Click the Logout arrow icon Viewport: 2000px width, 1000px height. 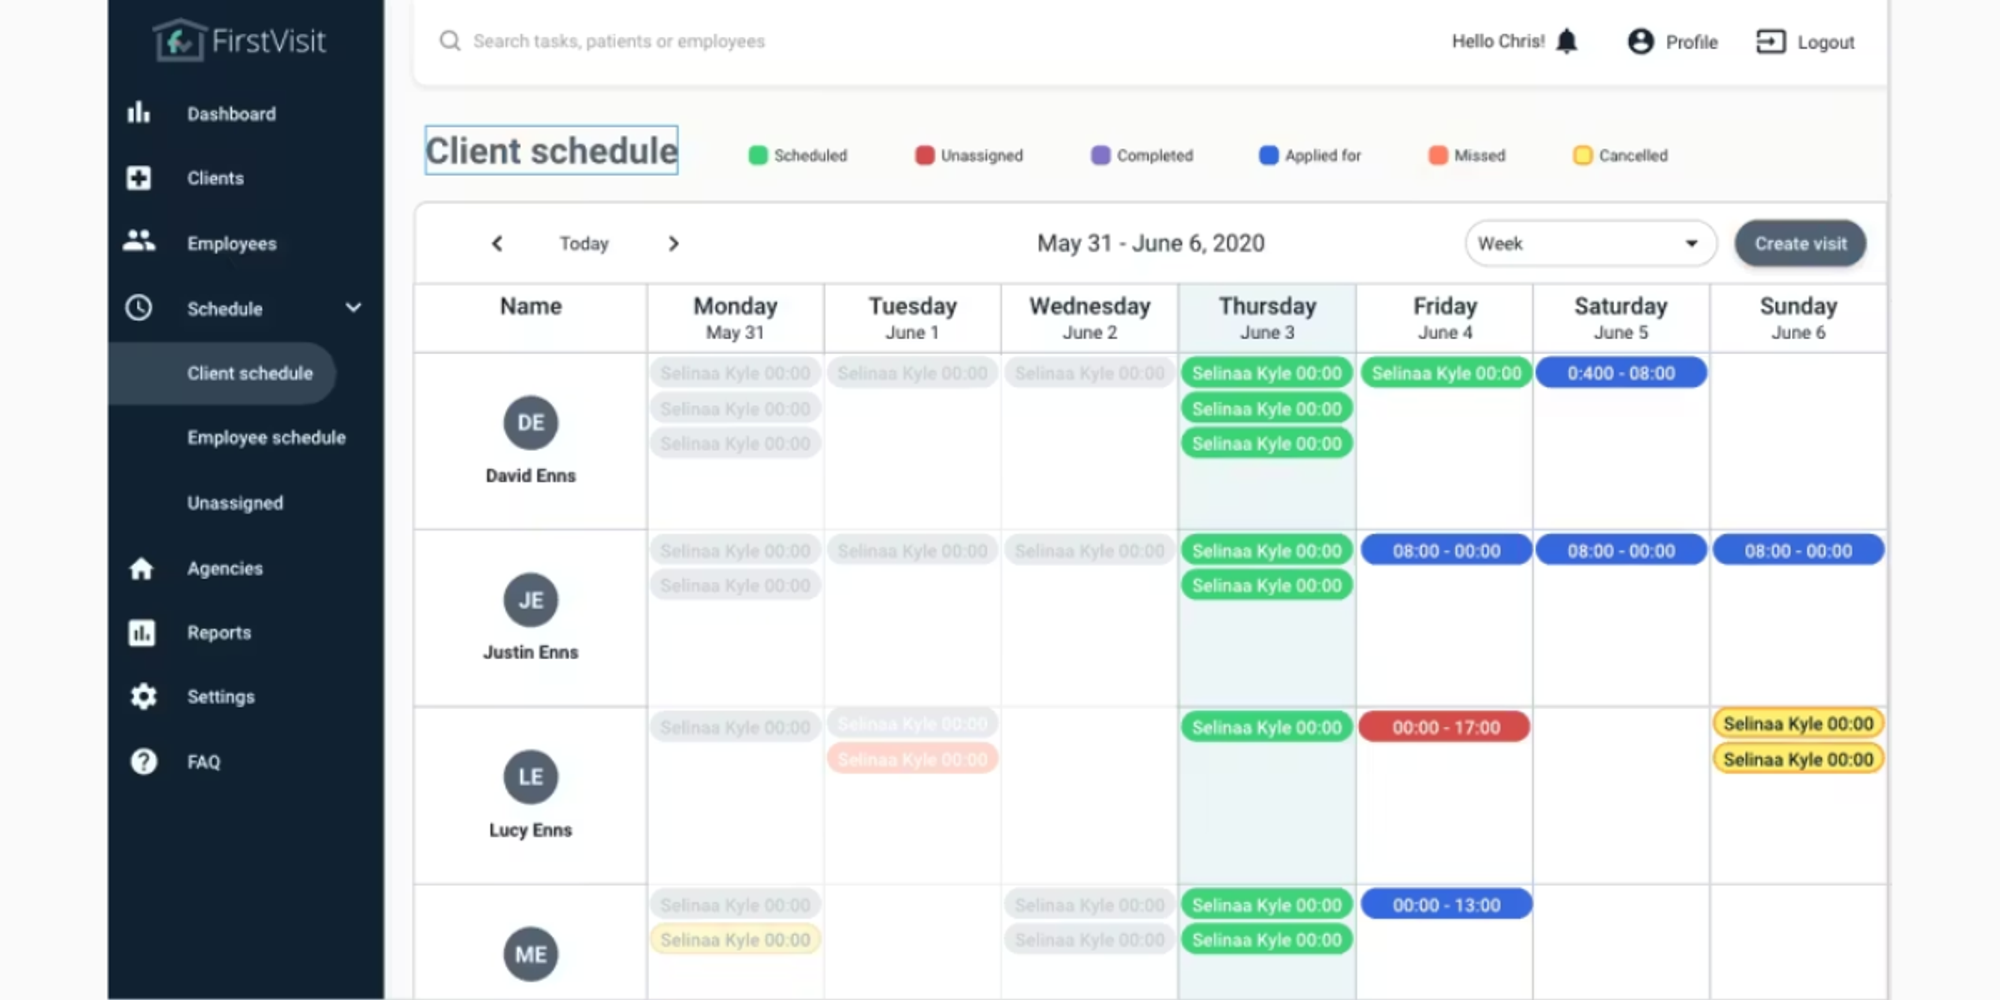pos(1770,41)
